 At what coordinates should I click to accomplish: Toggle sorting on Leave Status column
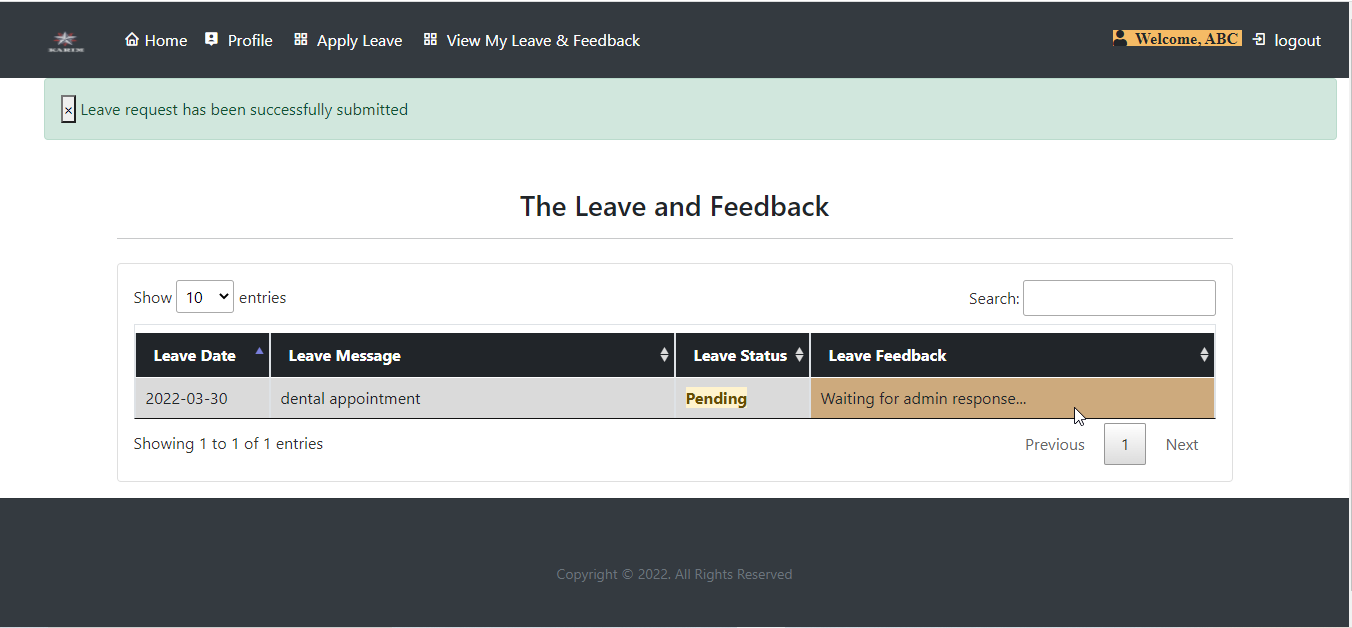[x=799, y=355]
